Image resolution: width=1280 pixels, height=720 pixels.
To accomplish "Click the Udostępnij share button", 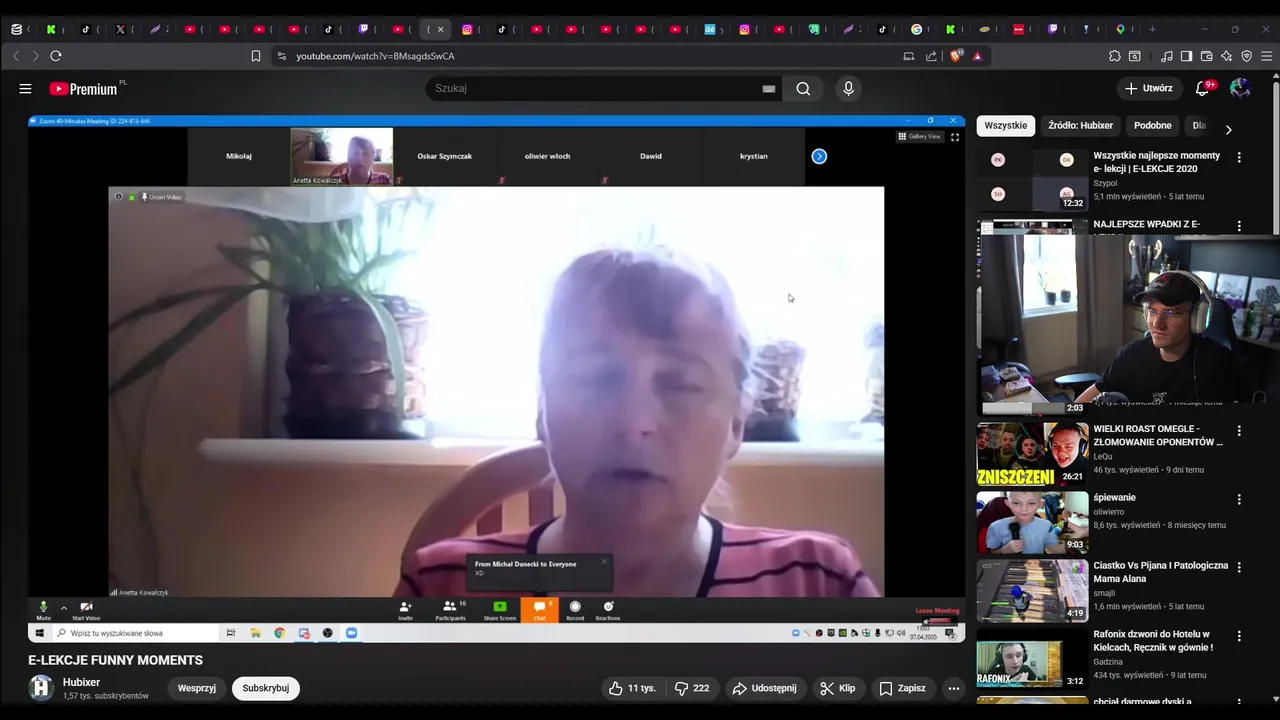I will 765,688.
